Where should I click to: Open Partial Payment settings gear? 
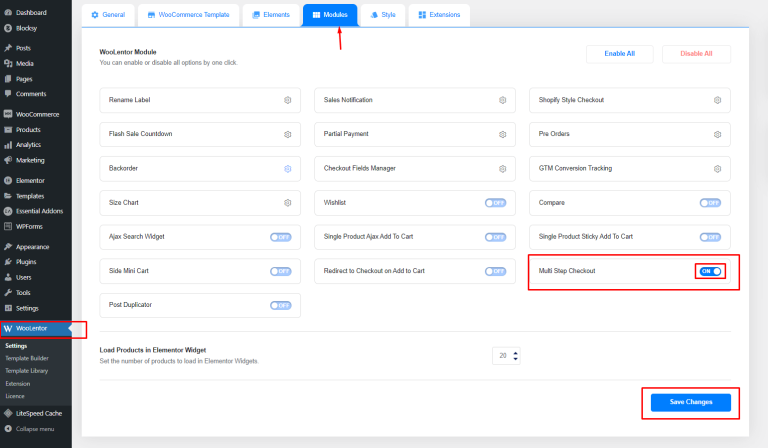pyautogui.click(x=503, y=134)
